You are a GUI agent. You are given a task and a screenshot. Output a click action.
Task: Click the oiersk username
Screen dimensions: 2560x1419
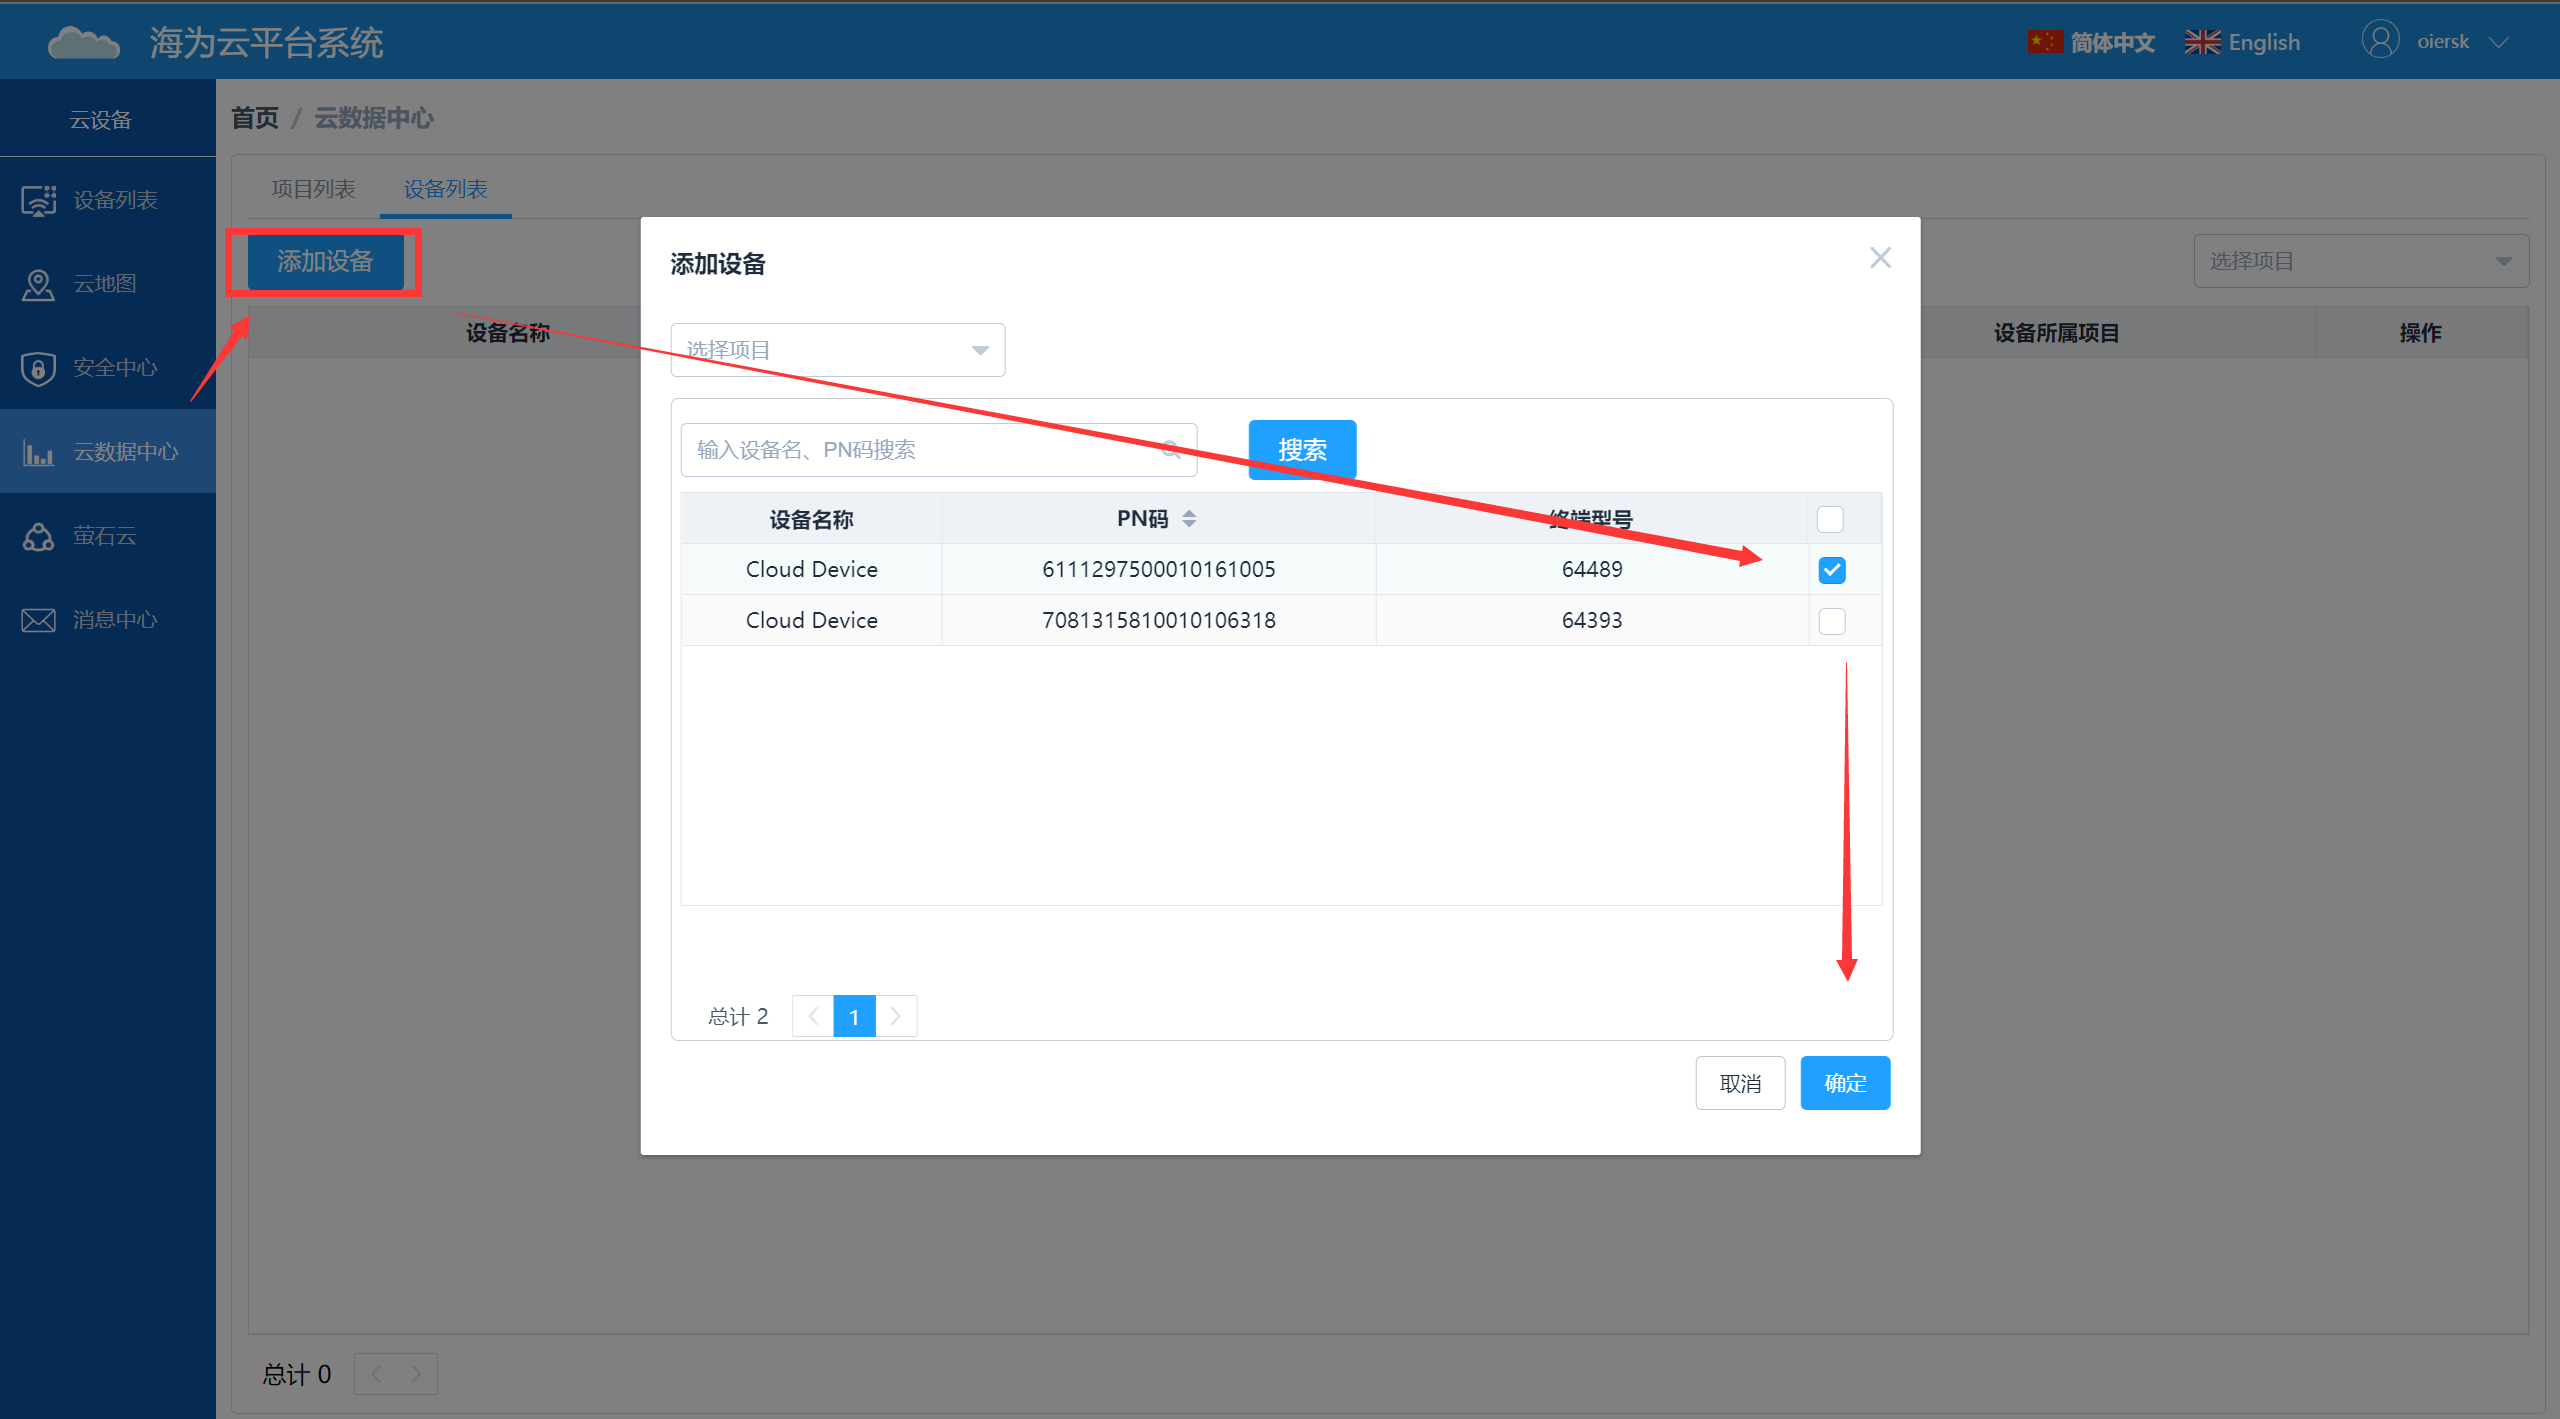(x=2442, y=42)
